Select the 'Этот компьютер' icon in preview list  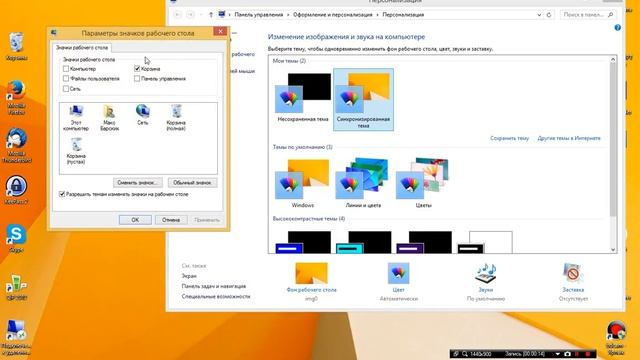(x=76, y=118)
